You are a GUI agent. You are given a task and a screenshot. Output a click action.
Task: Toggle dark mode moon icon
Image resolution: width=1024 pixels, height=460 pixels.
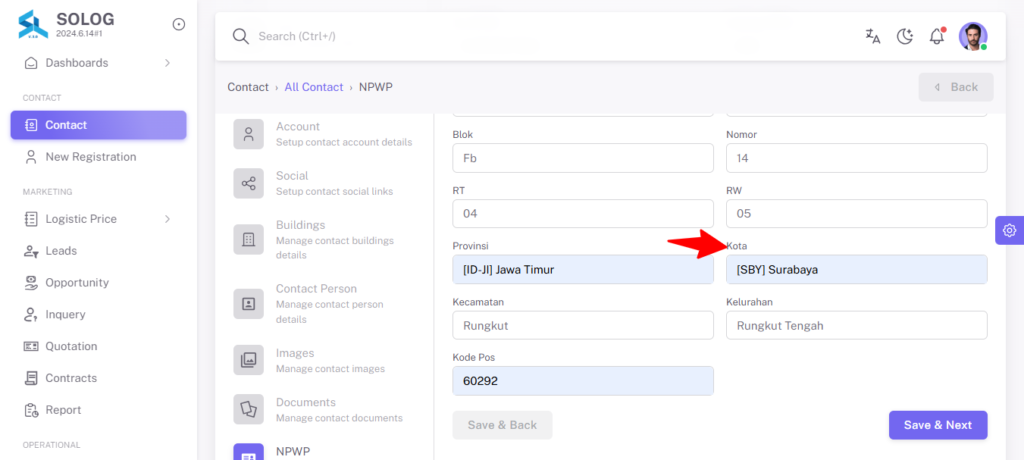[904, 37]
